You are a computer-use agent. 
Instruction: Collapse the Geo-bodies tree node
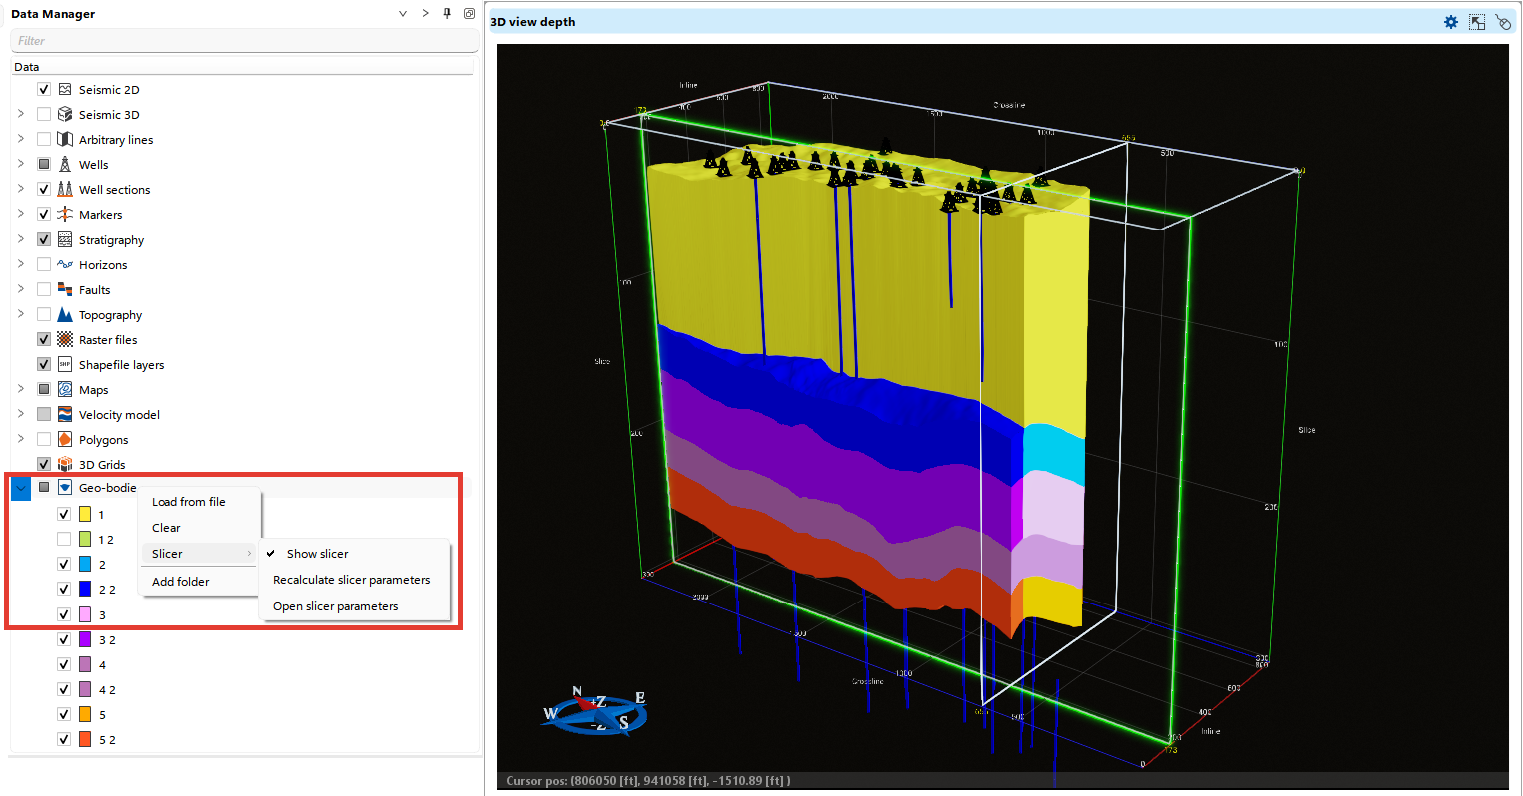[21, 488]
